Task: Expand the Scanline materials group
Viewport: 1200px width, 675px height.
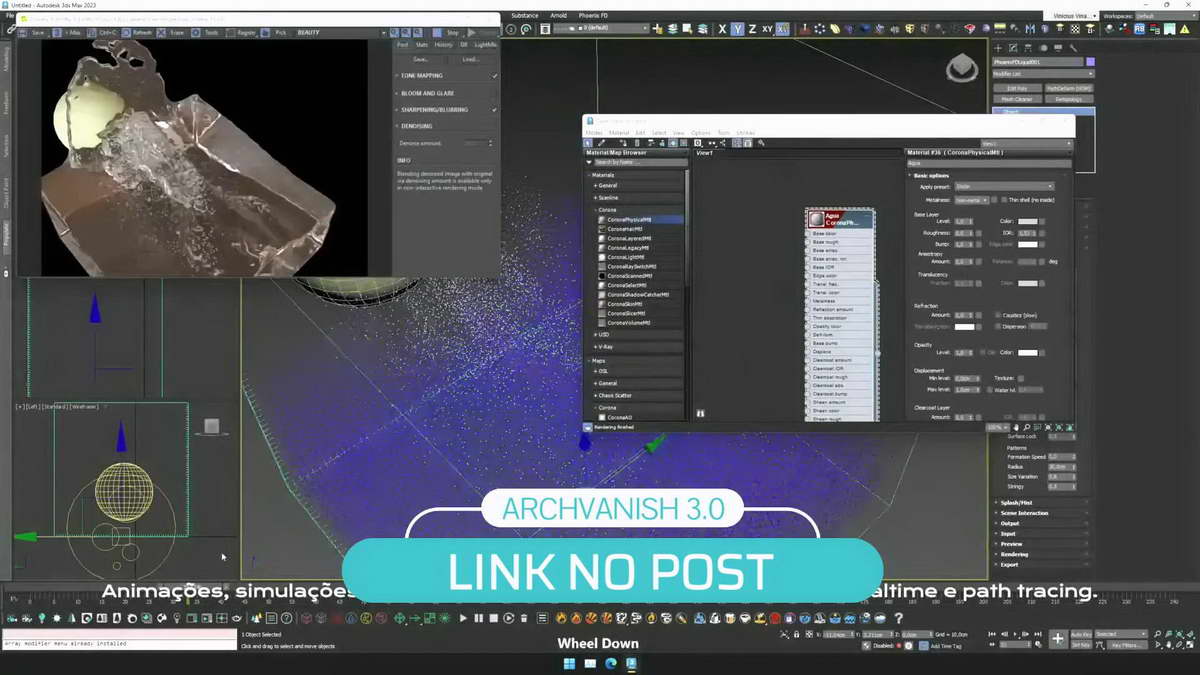Action: click(608, 197)
